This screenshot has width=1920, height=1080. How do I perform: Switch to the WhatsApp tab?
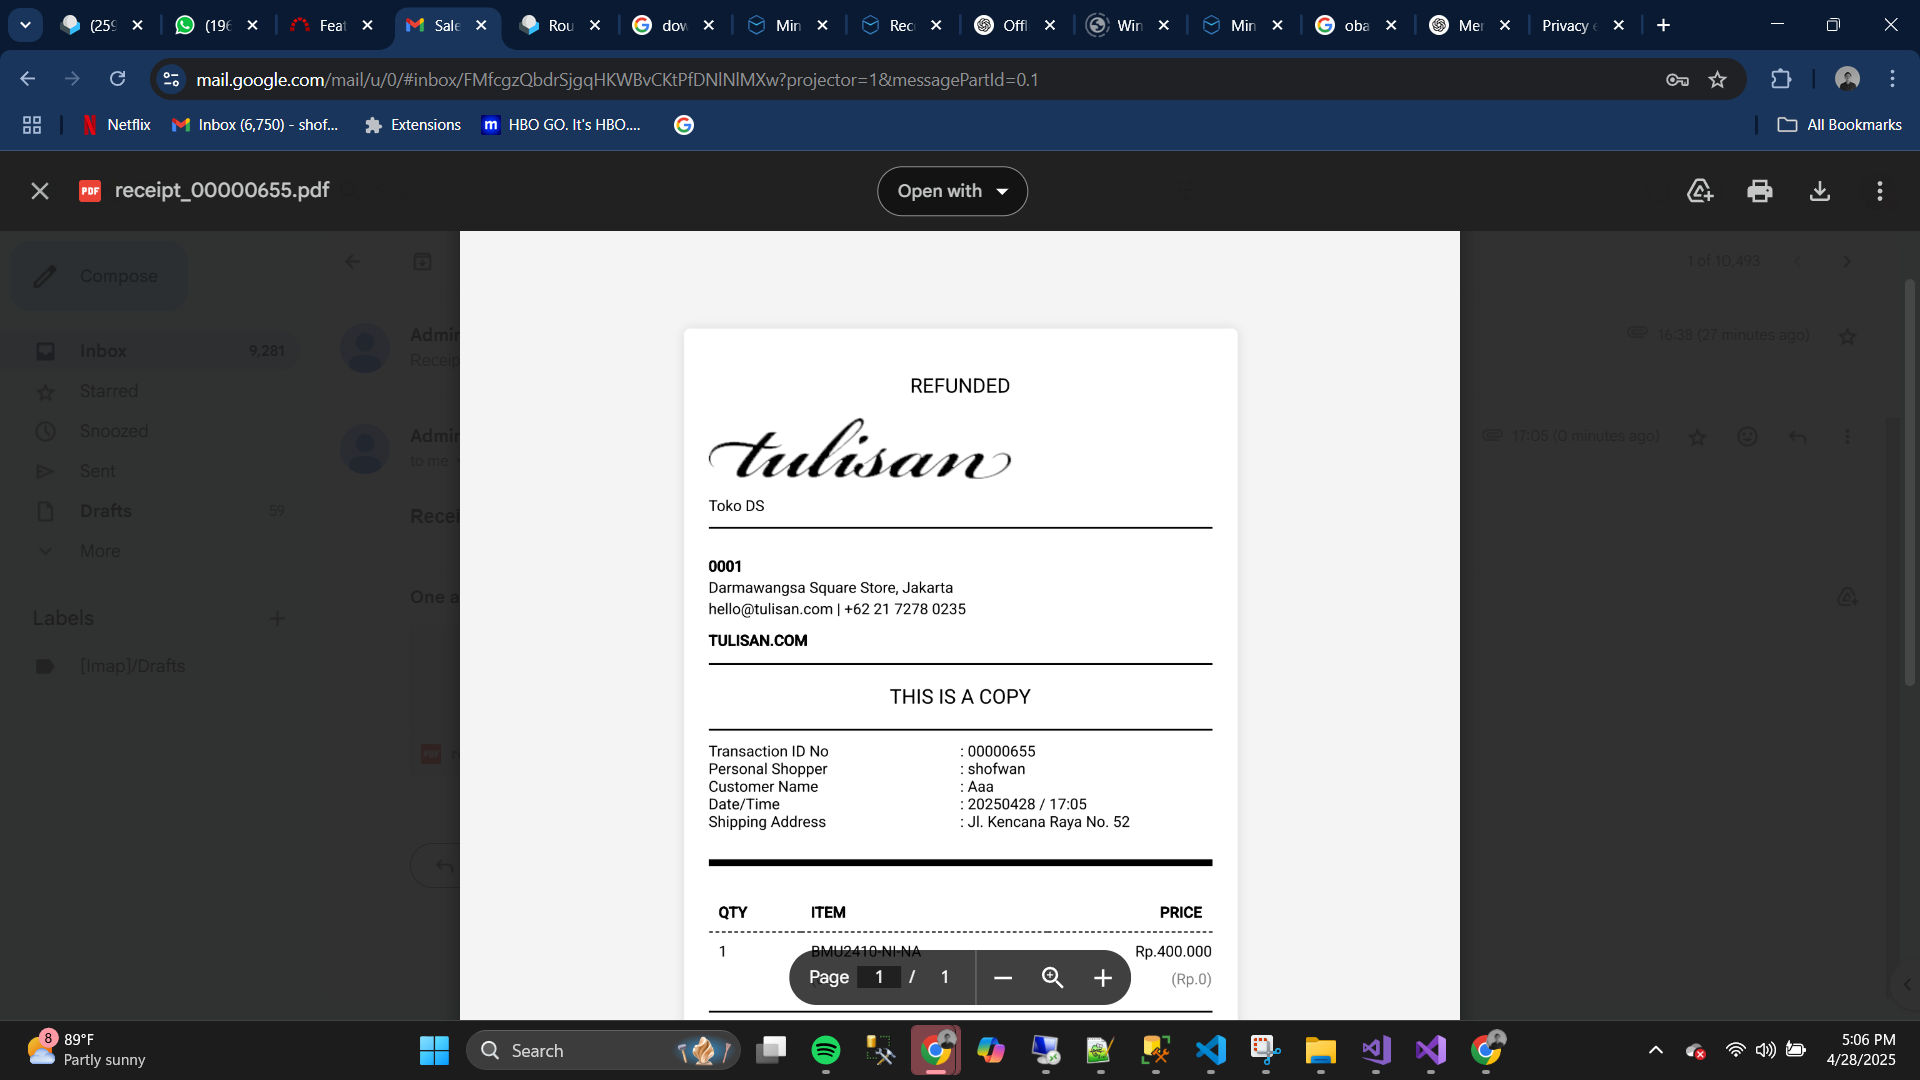(x=216, y=25)
